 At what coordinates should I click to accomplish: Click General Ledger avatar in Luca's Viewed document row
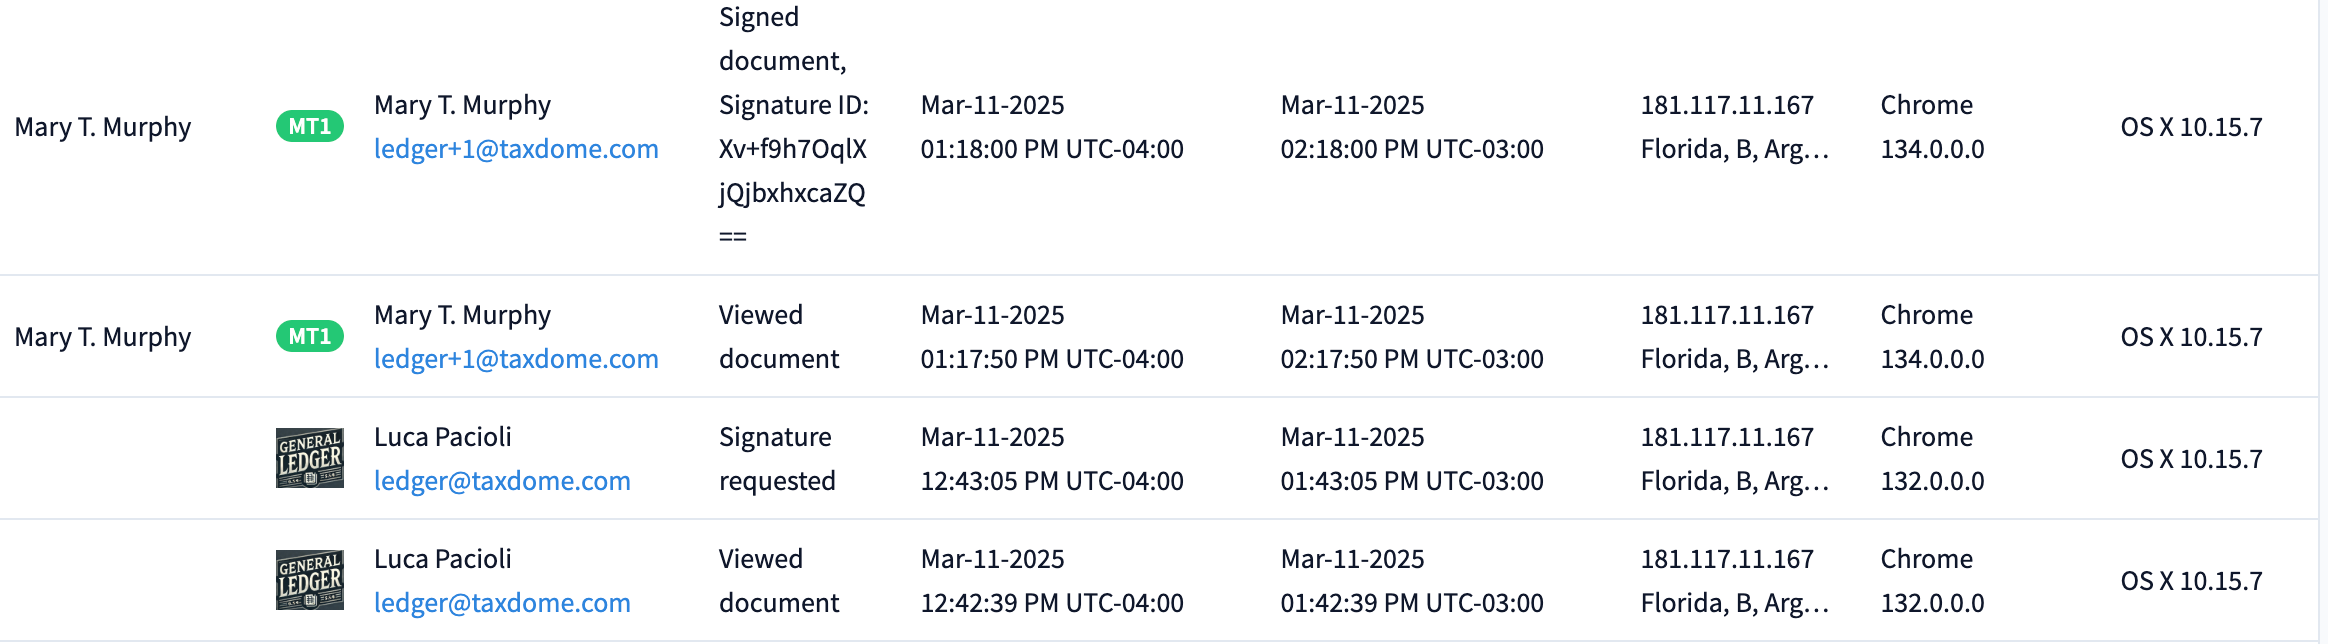point(310,581)
